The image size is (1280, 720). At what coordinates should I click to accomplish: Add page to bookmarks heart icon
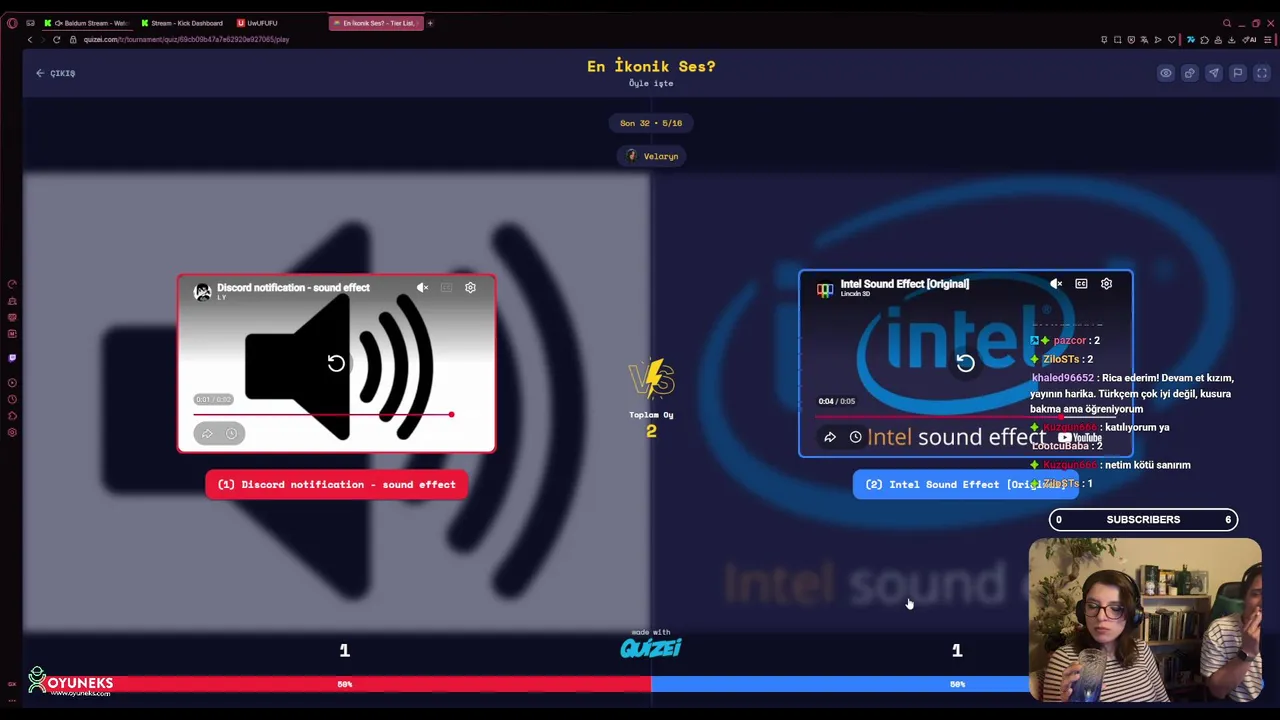tap(1172, 40)
